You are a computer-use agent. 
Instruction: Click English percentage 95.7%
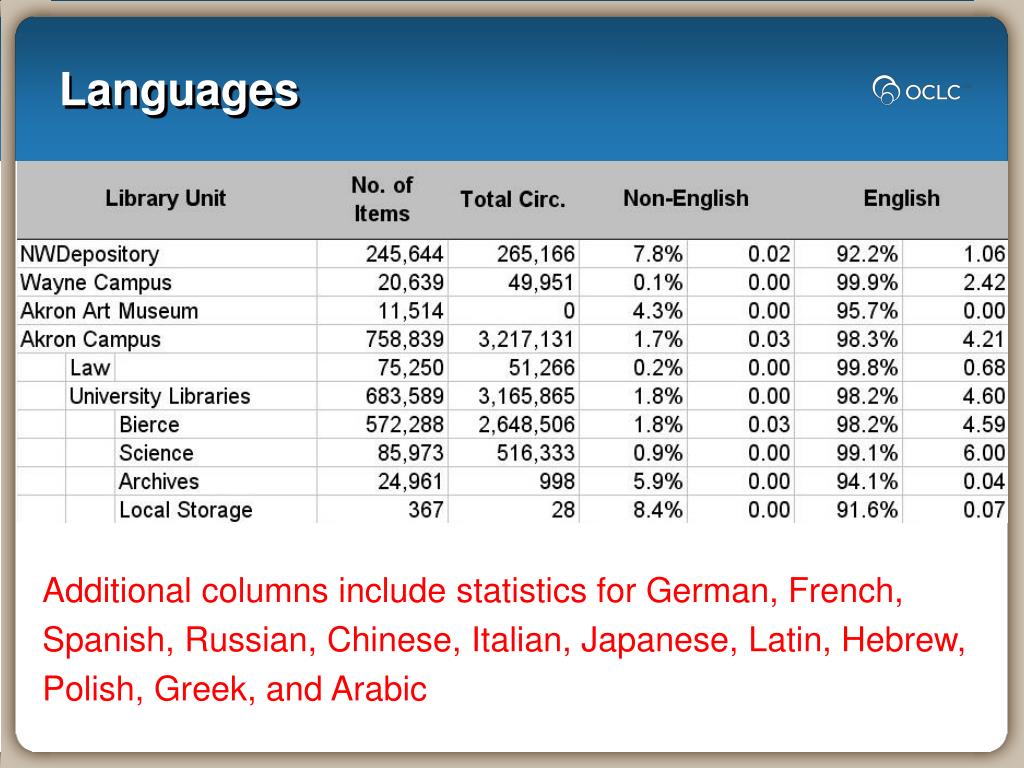(x=867, y=311)
